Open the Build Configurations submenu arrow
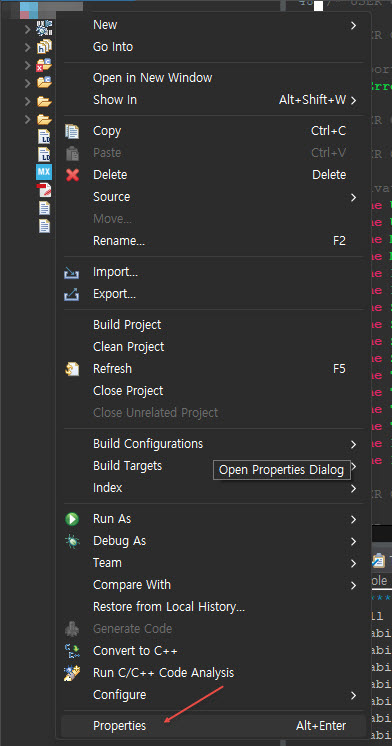Screen dimensions: 392x746 [353, 444]
